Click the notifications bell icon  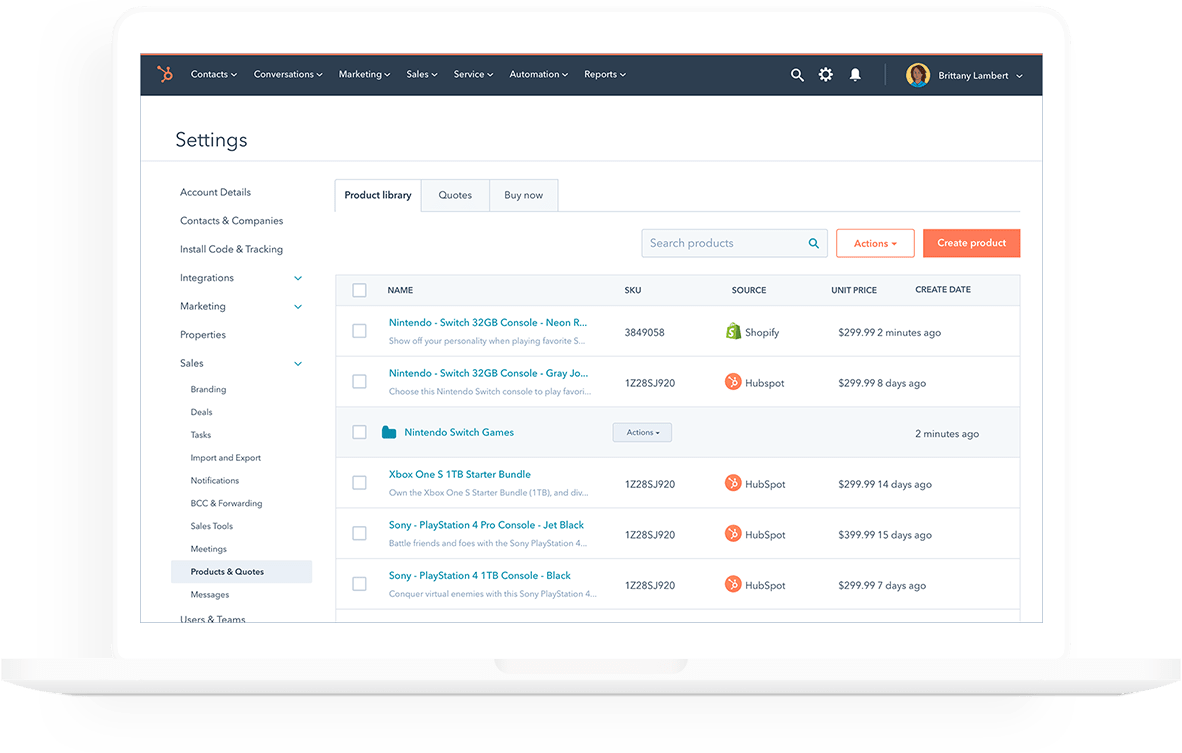pos(855,75)
